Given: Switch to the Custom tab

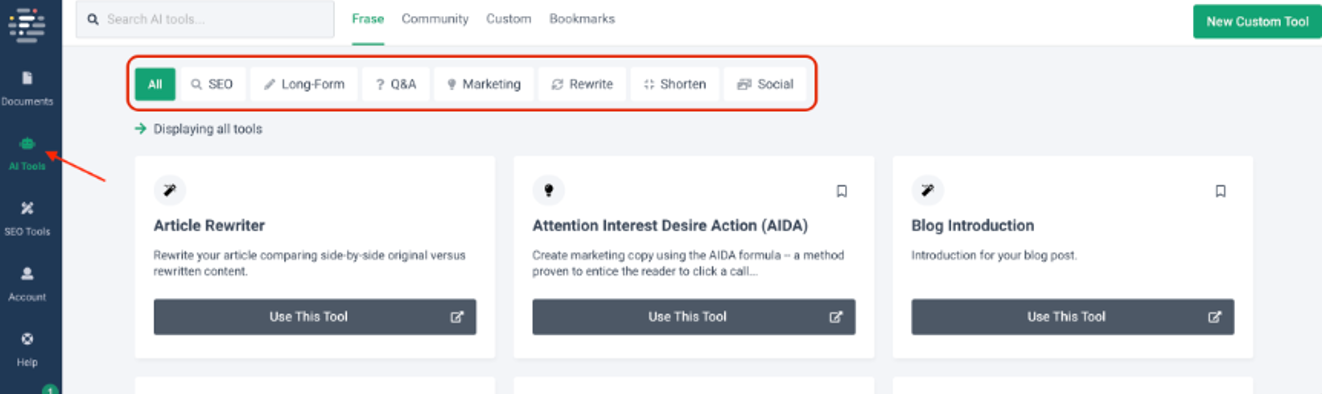Looking at the screenshot, I should pos(509,19).
